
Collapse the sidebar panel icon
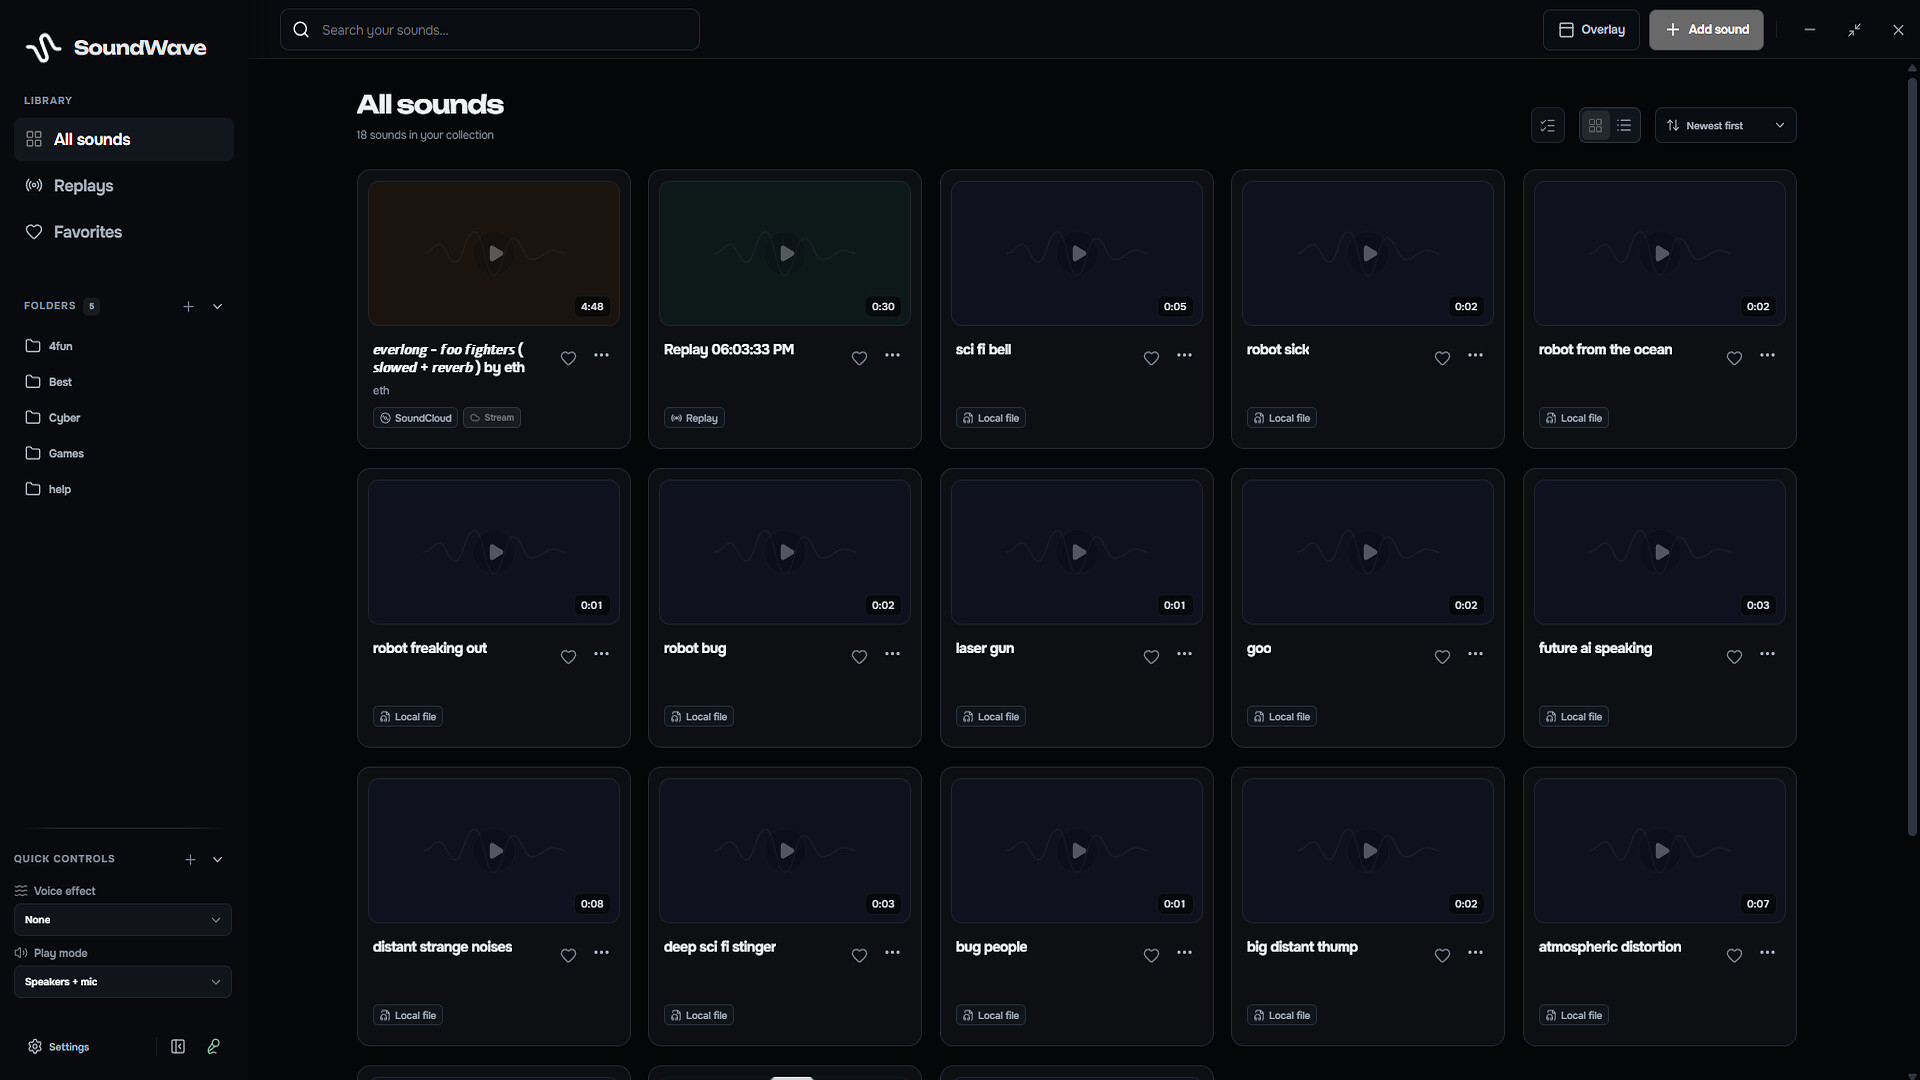(x=178, y=1047)
